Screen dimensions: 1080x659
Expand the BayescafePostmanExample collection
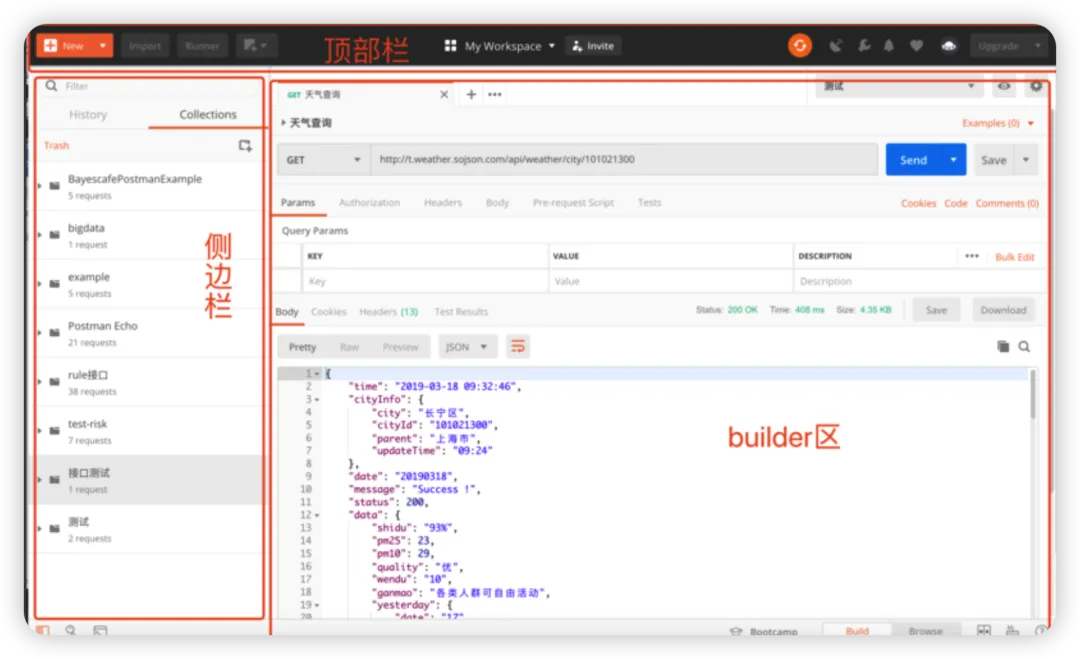point(40,186)
